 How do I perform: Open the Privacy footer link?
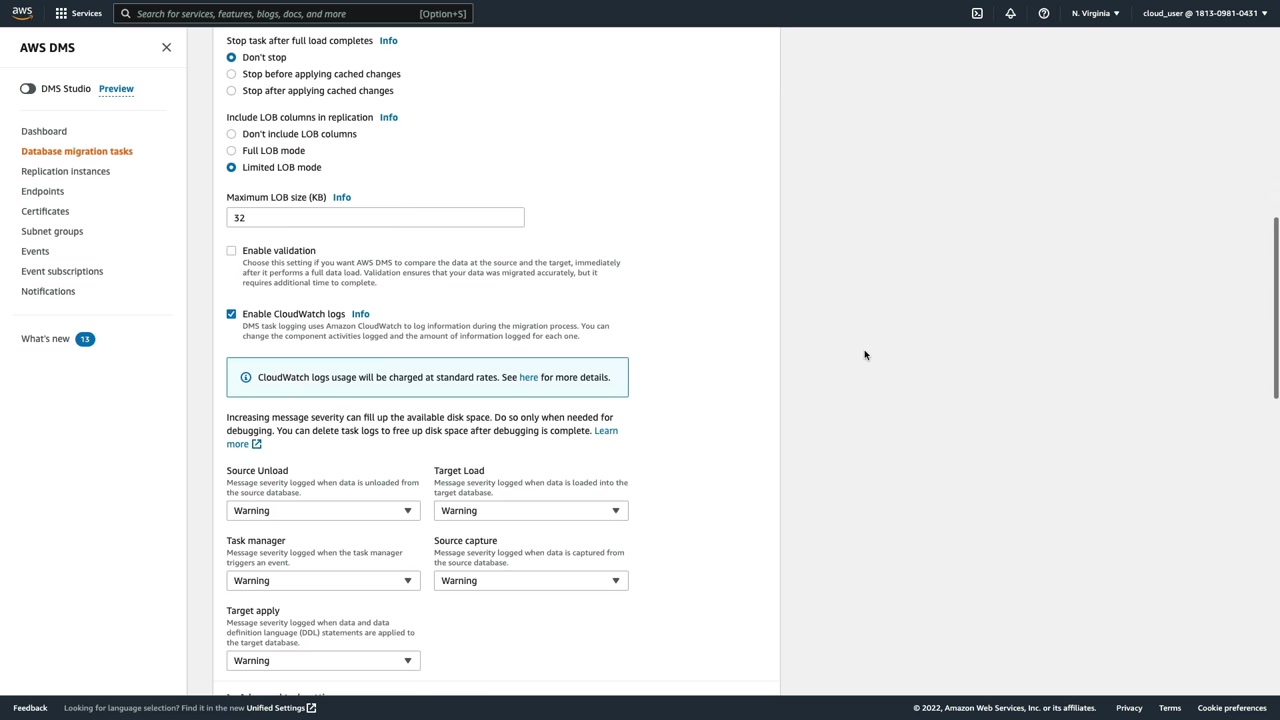coord(1129,708)
